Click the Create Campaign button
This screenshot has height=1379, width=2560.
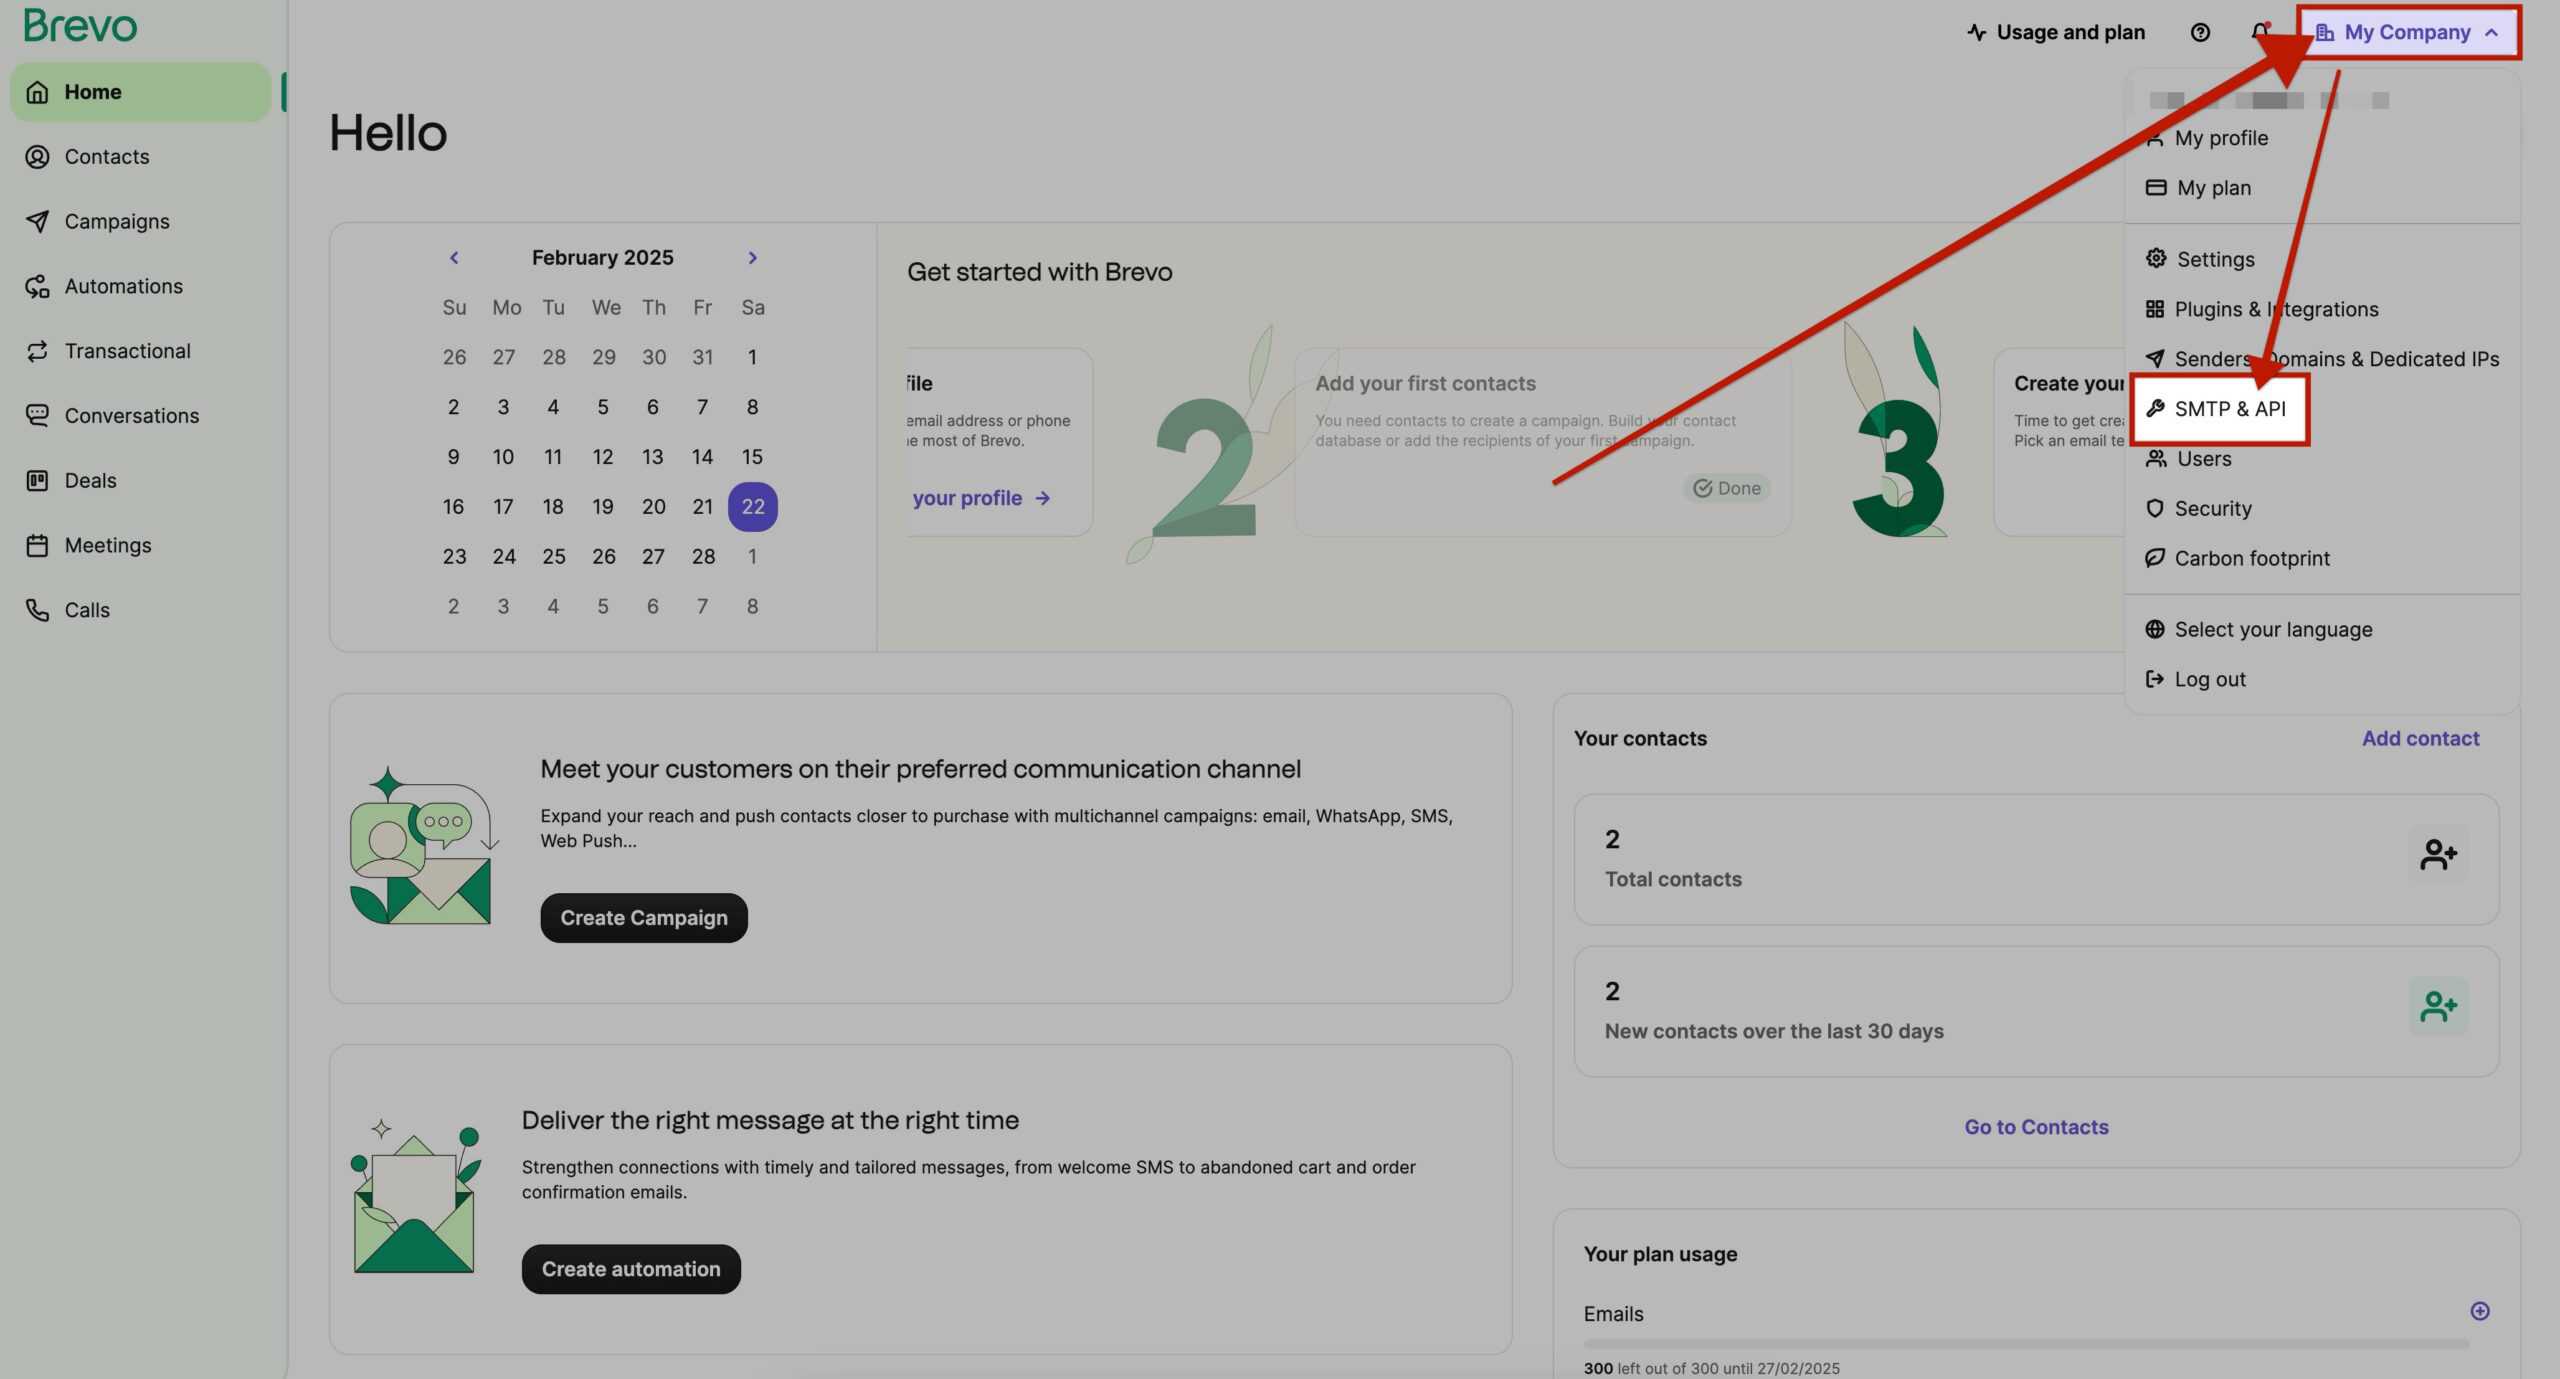coord(643,918)
